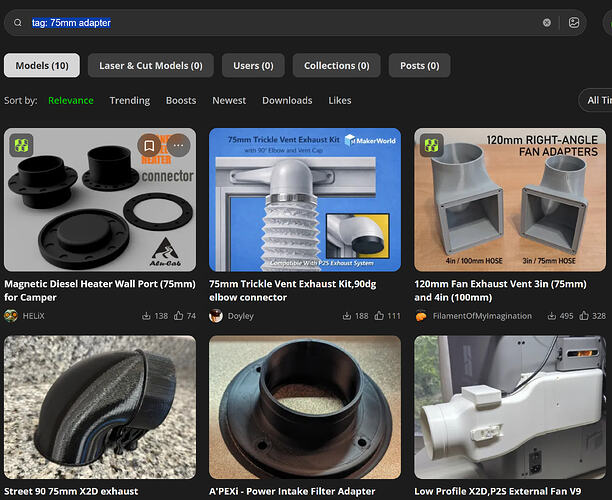Screen dimensions: 612x500
Task: Like the 120mm Fan model (328 likes)
Action: click(x=584, y=315)
